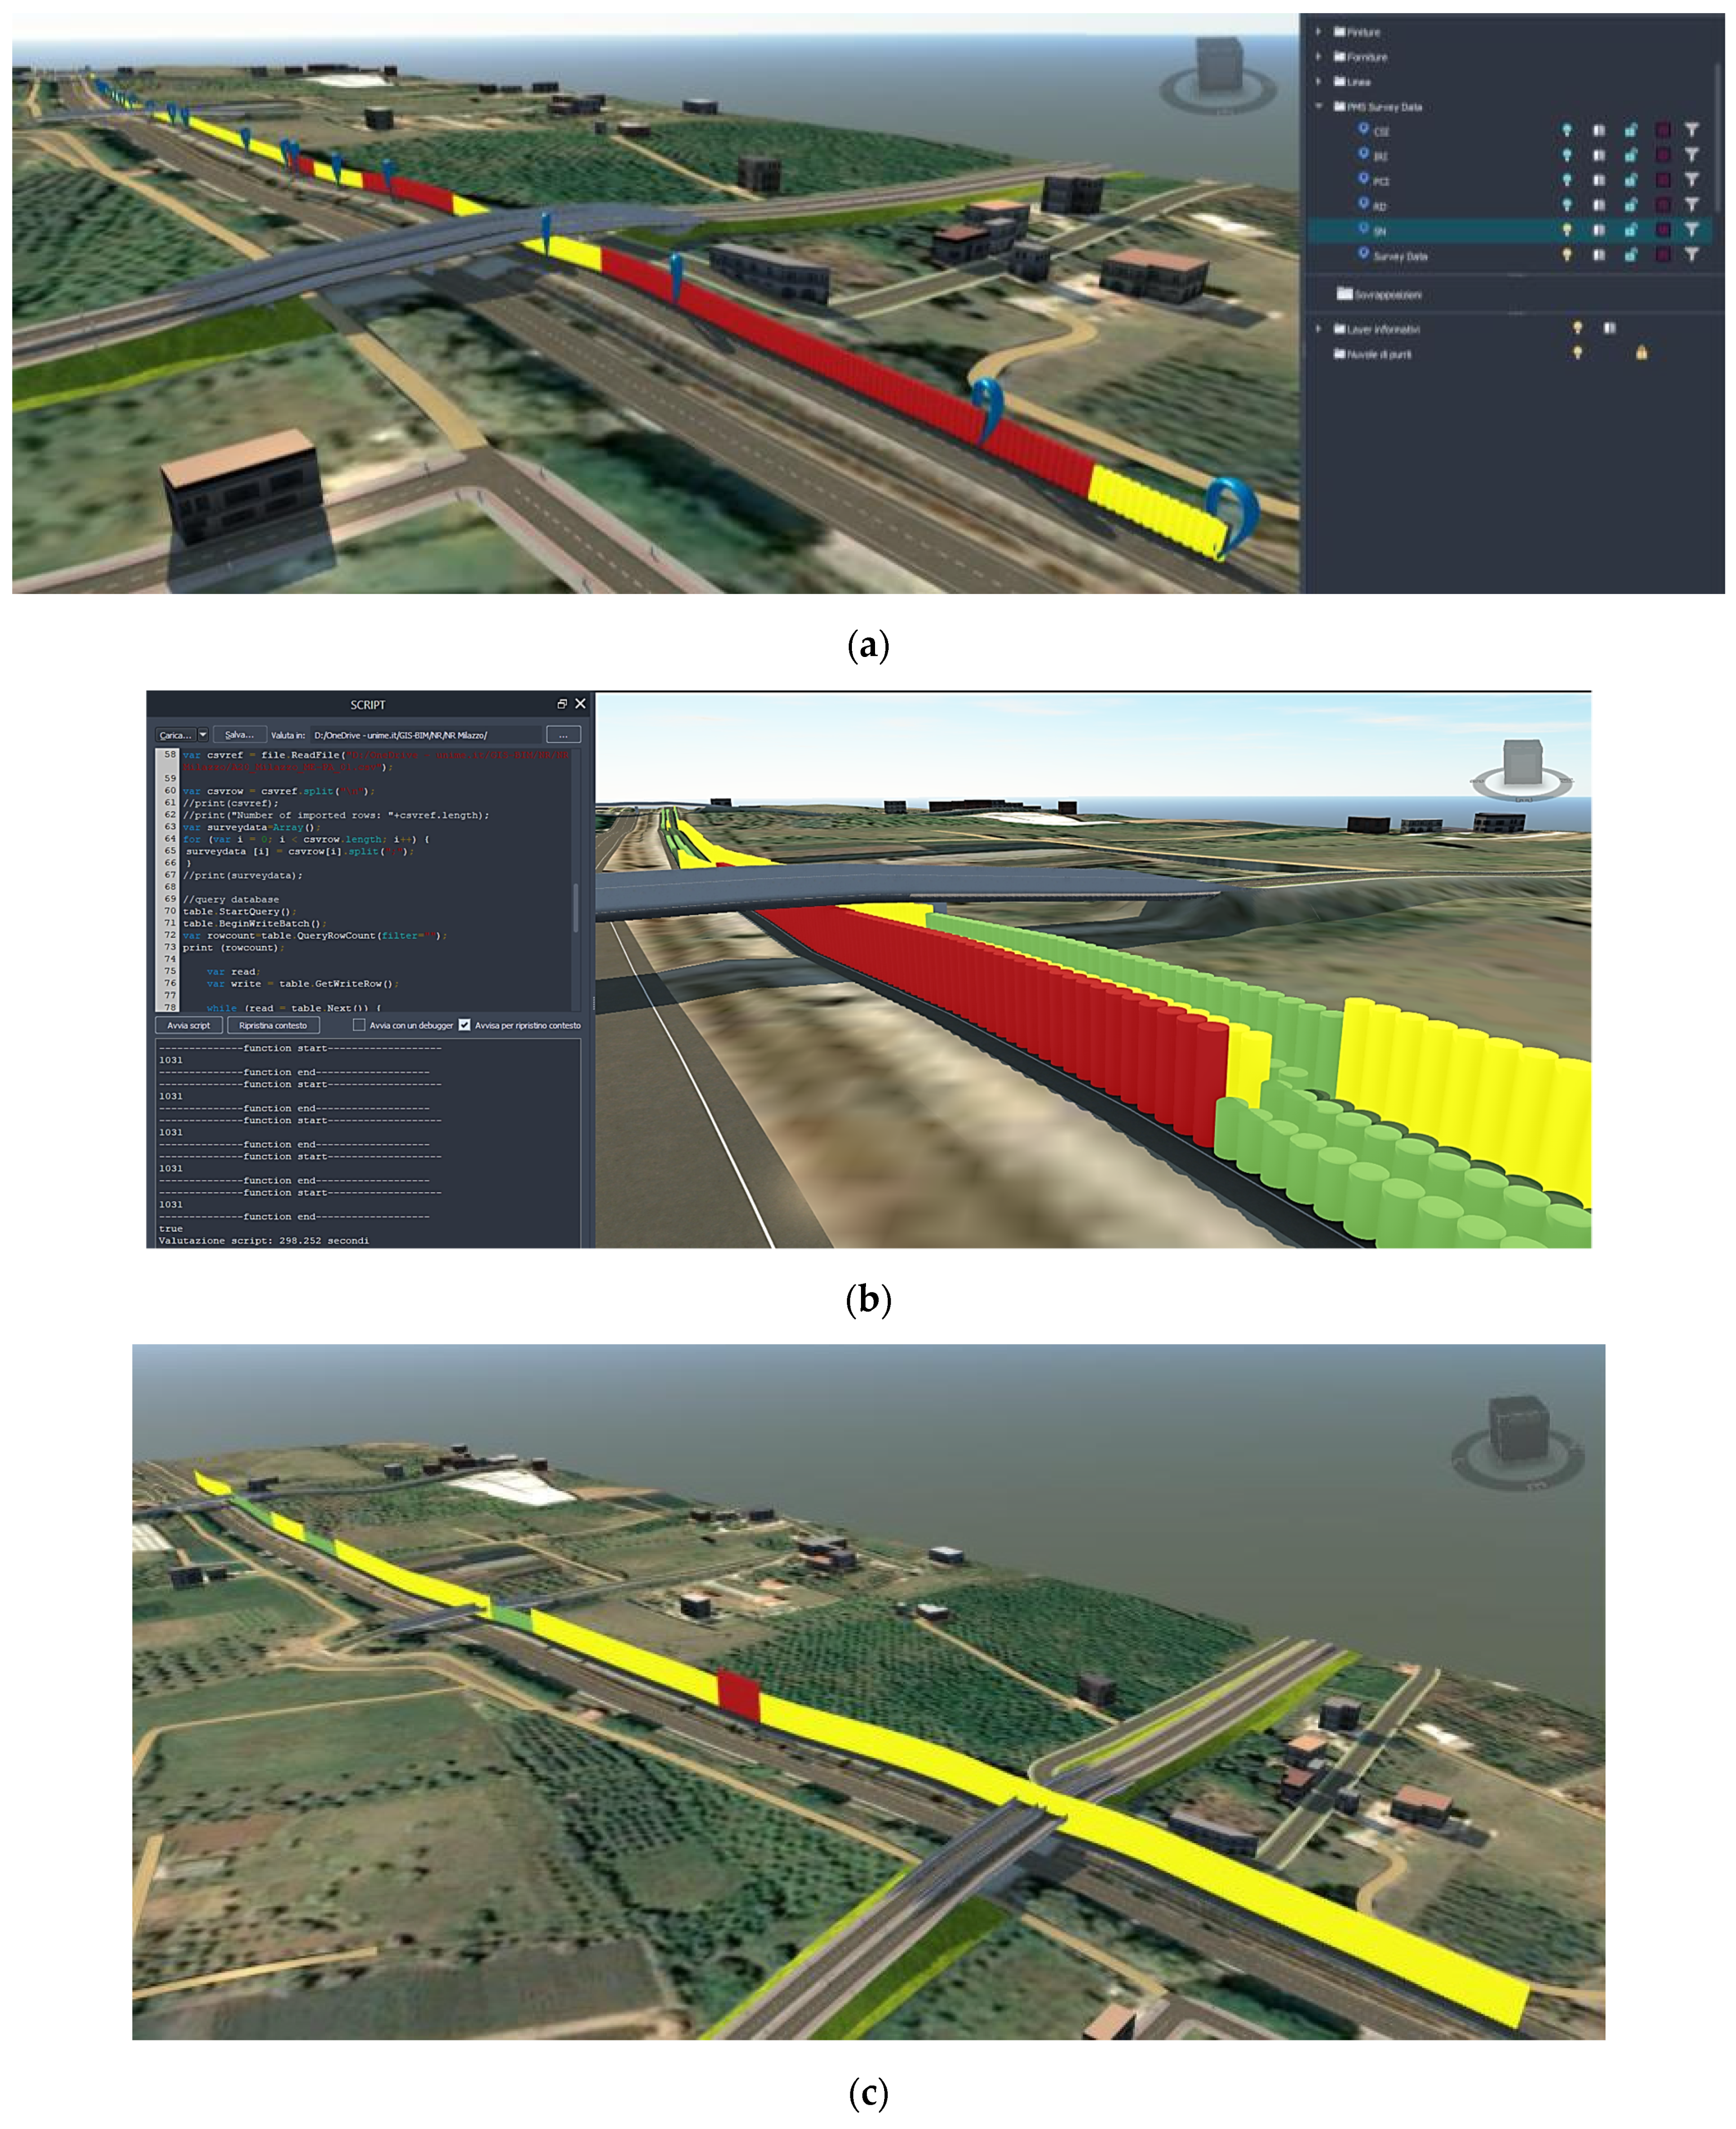Click the 'Valuta in' path input field
Viewport: 1736px width, 2129px height.
pos(425,735)
